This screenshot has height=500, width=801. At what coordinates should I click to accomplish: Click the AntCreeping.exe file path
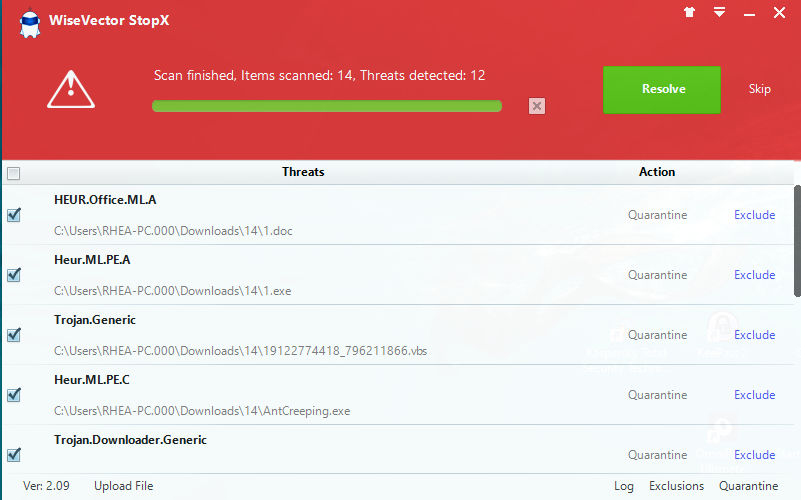(202, 411)
